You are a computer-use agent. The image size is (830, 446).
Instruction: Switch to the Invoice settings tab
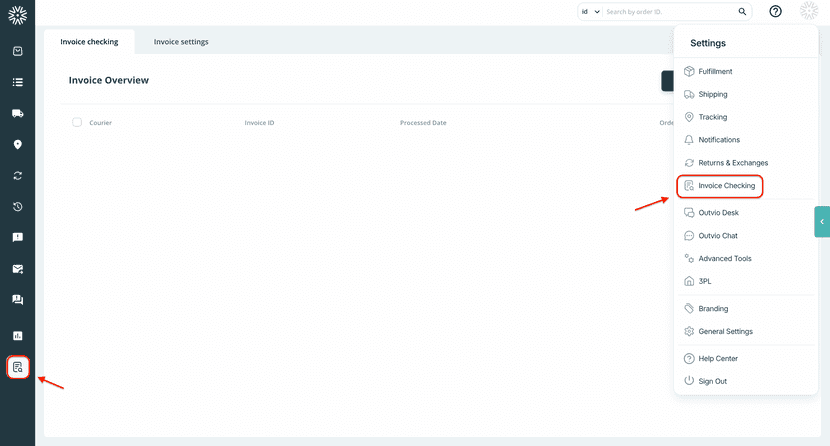(181, 42)
